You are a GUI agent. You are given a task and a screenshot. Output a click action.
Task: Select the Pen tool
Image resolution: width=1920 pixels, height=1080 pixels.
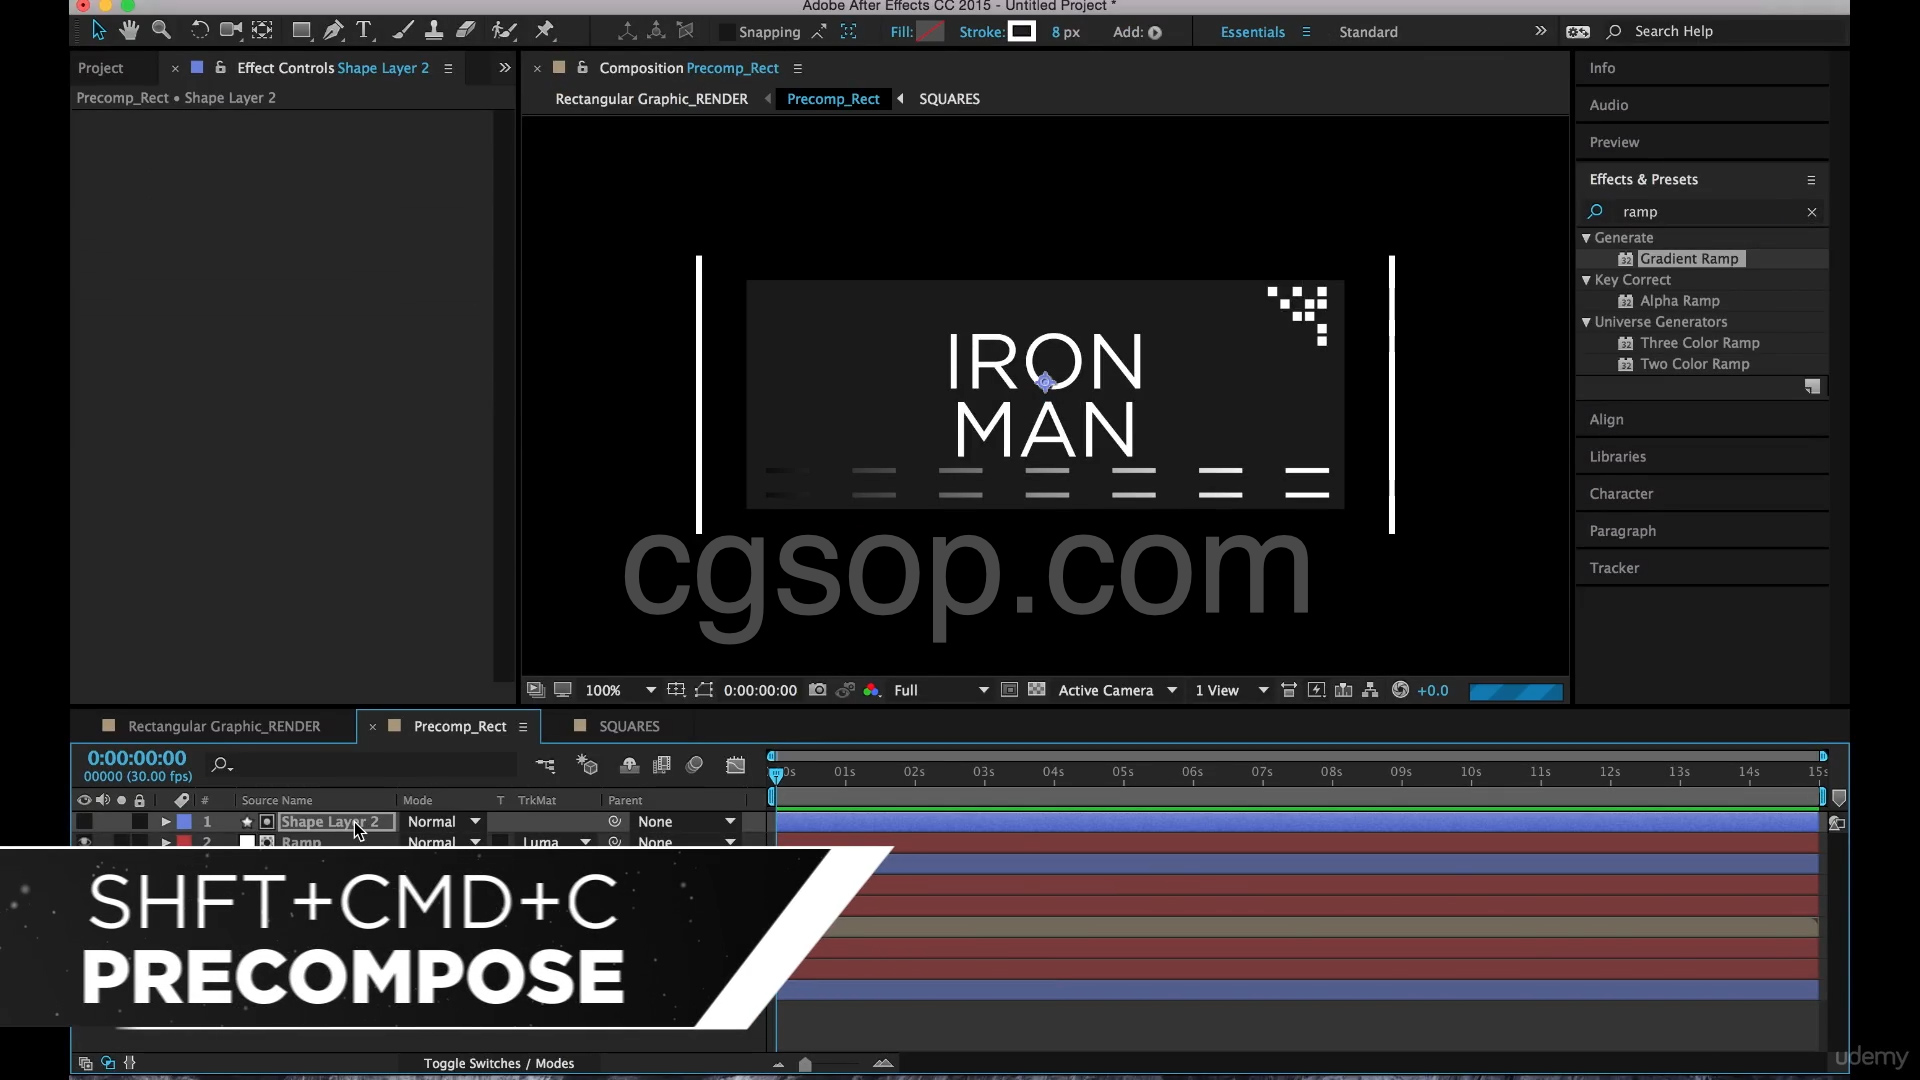pos(333,31)
